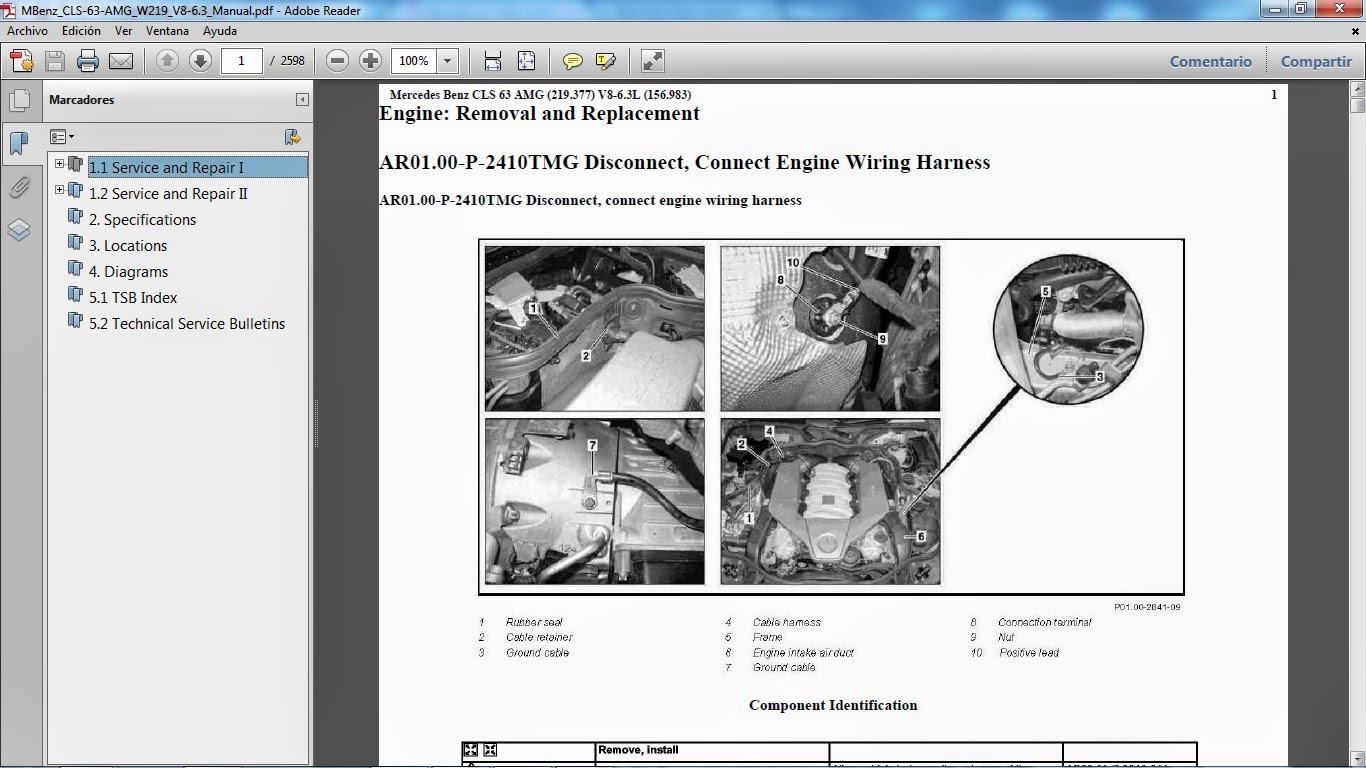Jump to the 5.1 TSB Index bookmark
This screenshot has width=1366, height=768.
[133, 298]
